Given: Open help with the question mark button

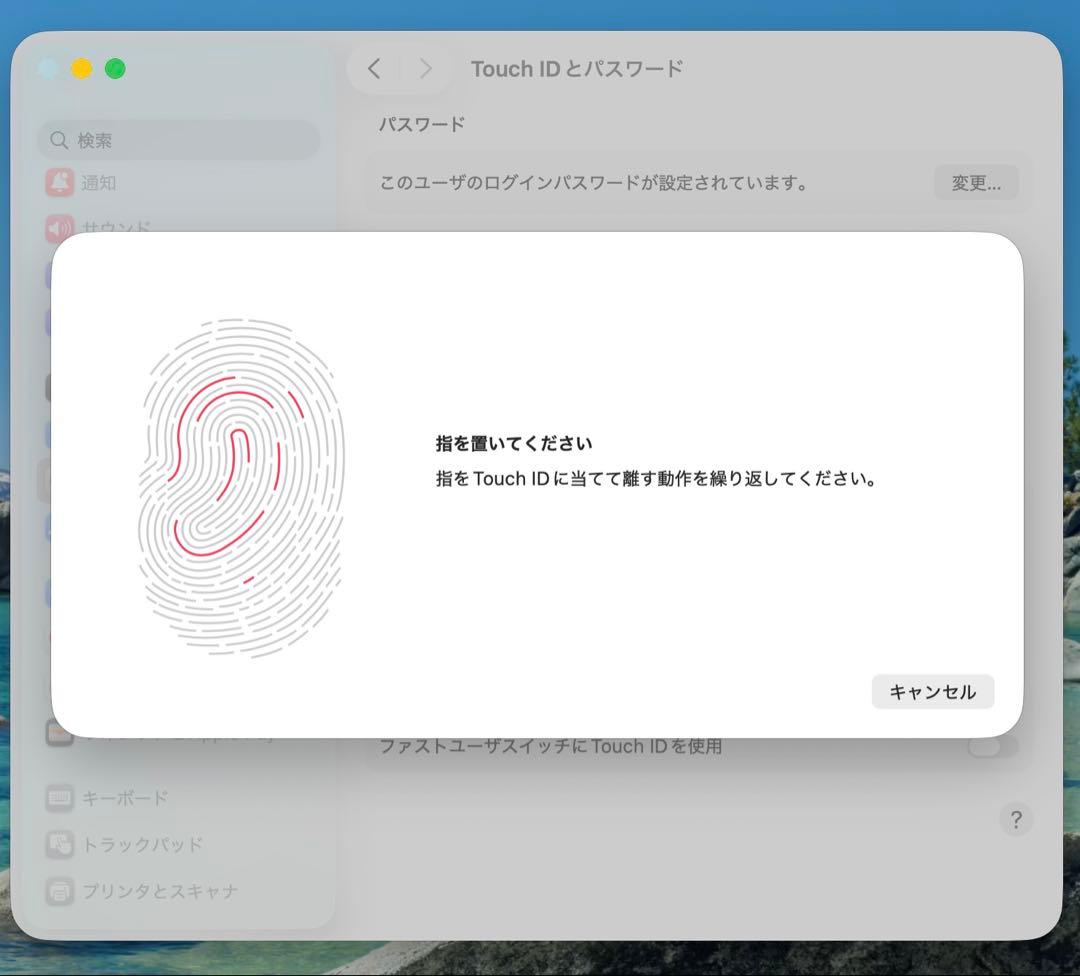Looking at the screenshot, I should [x=1015, y=820].
